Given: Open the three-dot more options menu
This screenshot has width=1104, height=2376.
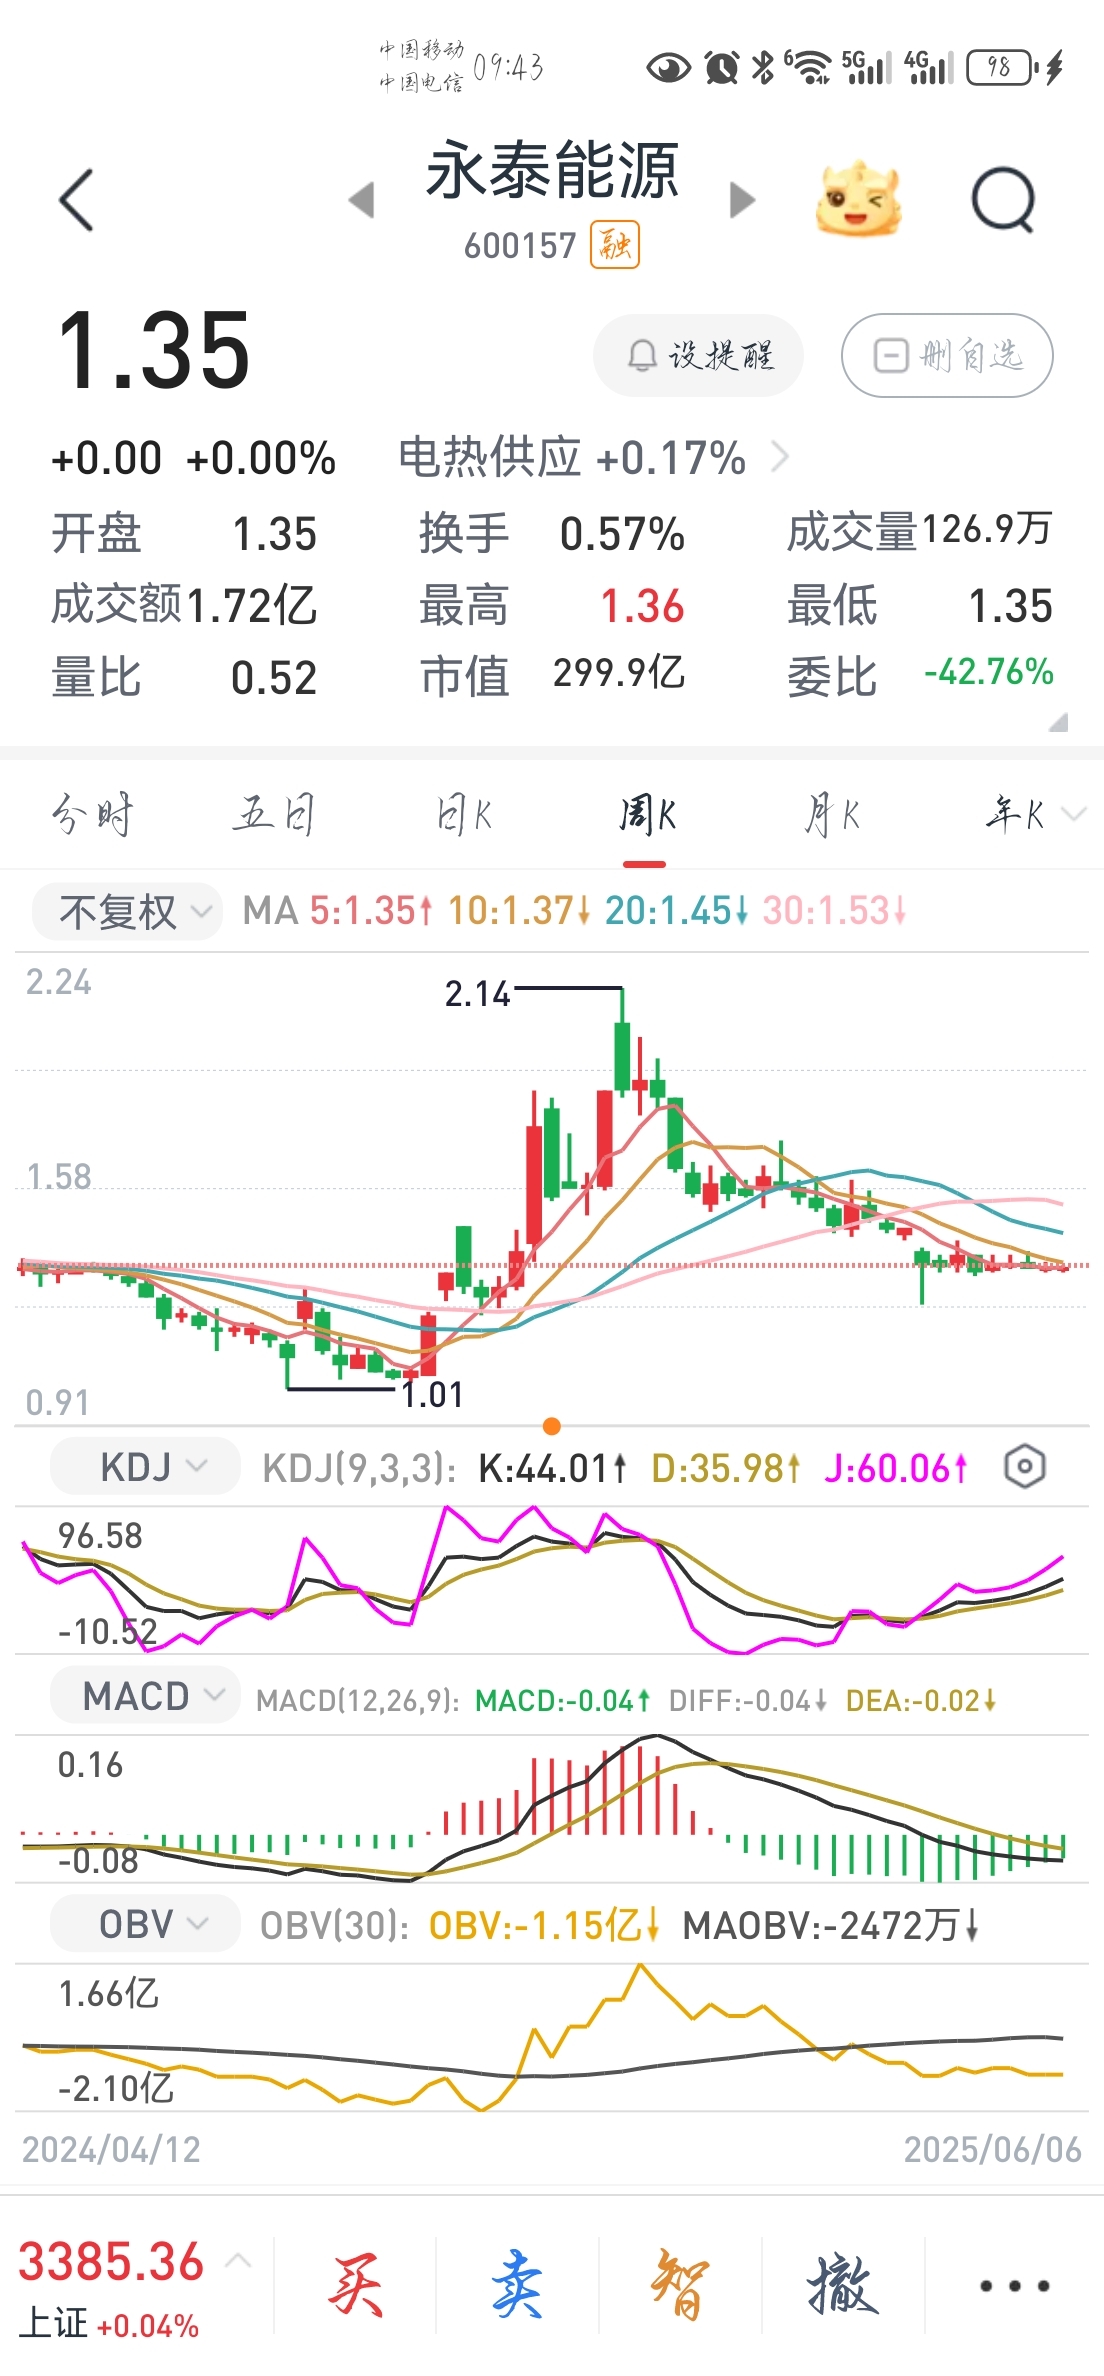Looking at the screenshot, I should (x=1014, y=2285).
